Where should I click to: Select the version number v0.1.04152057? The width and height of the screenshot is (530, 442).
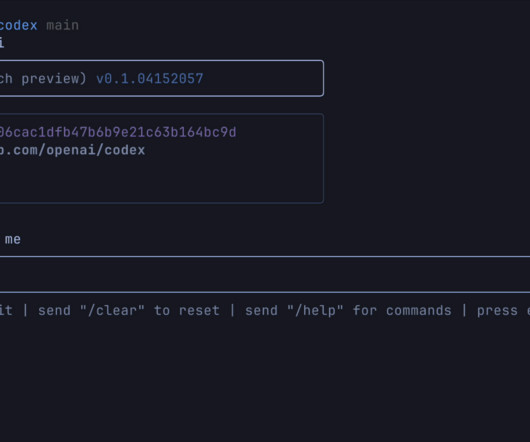150,79
